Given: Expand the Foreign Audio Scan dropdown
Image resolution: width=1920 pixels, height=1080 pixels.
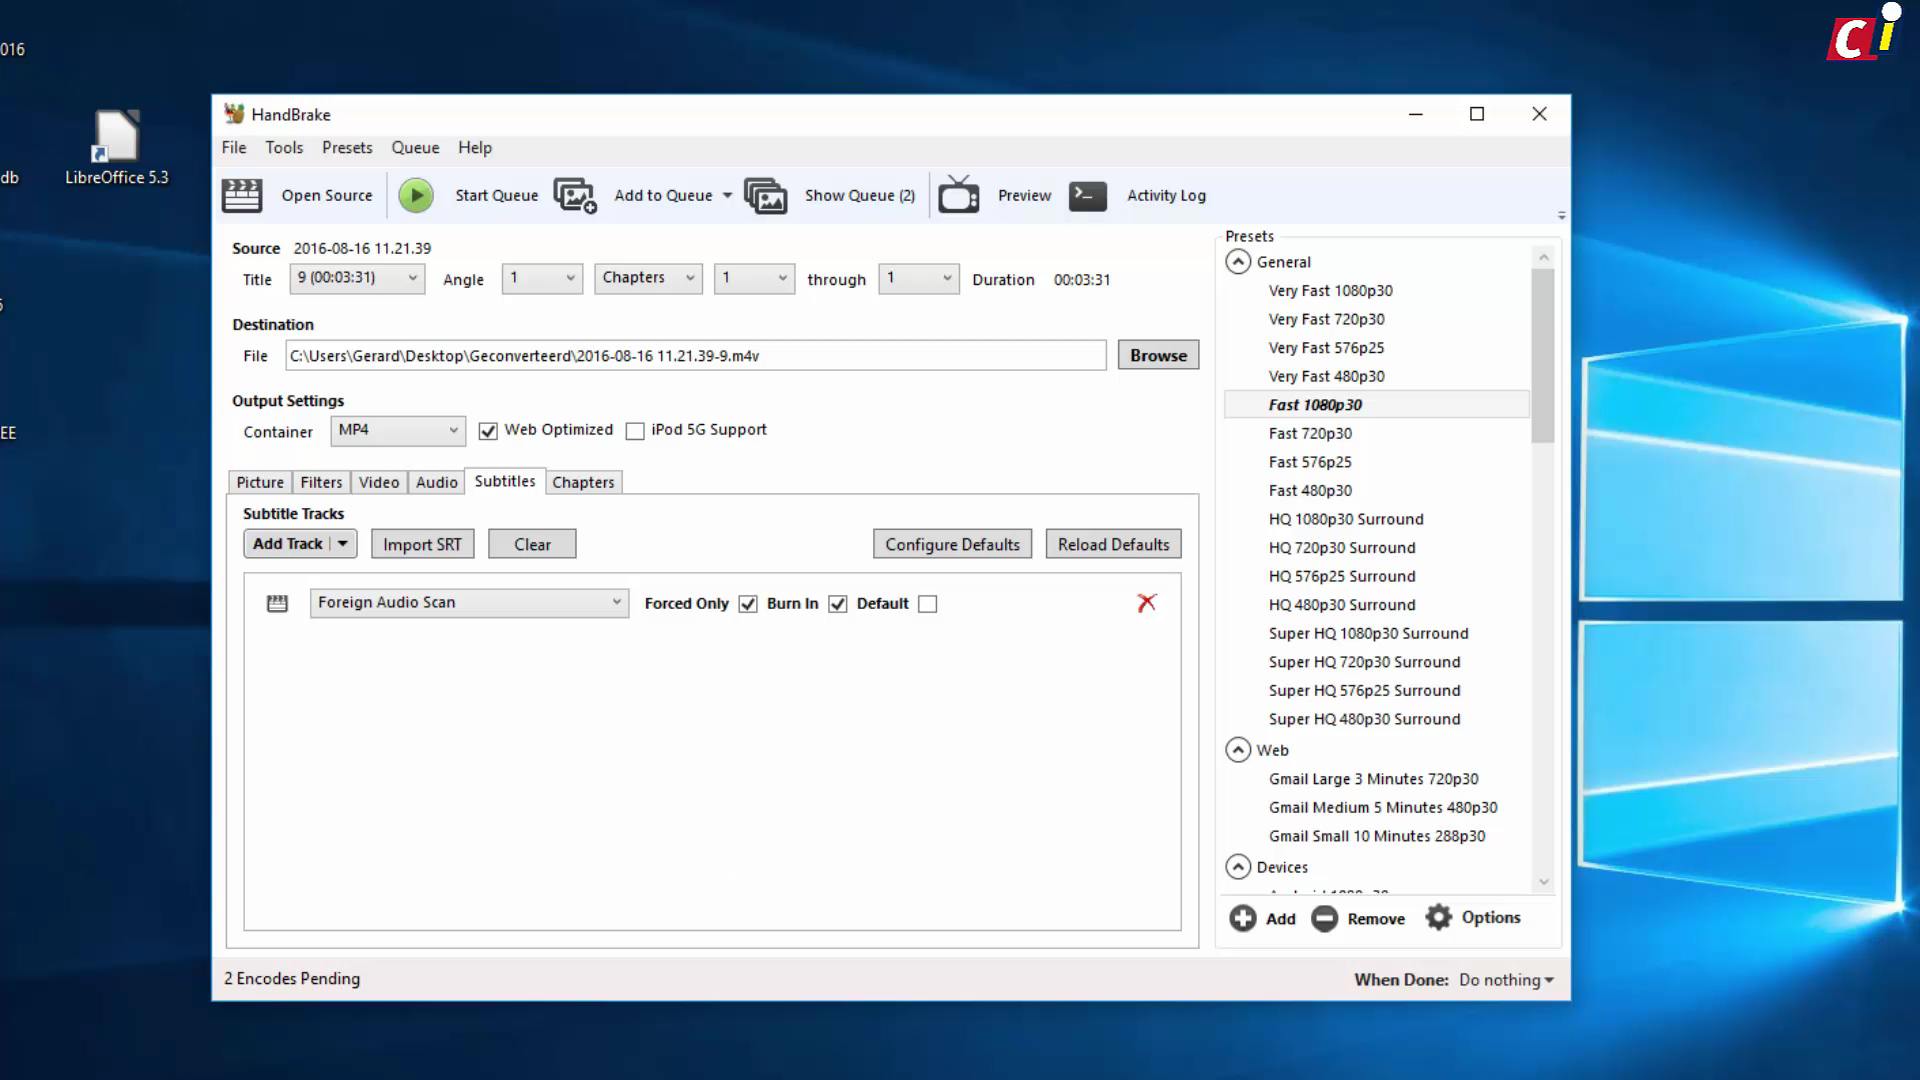Looking at the screenshot, I should coord(469,602).
